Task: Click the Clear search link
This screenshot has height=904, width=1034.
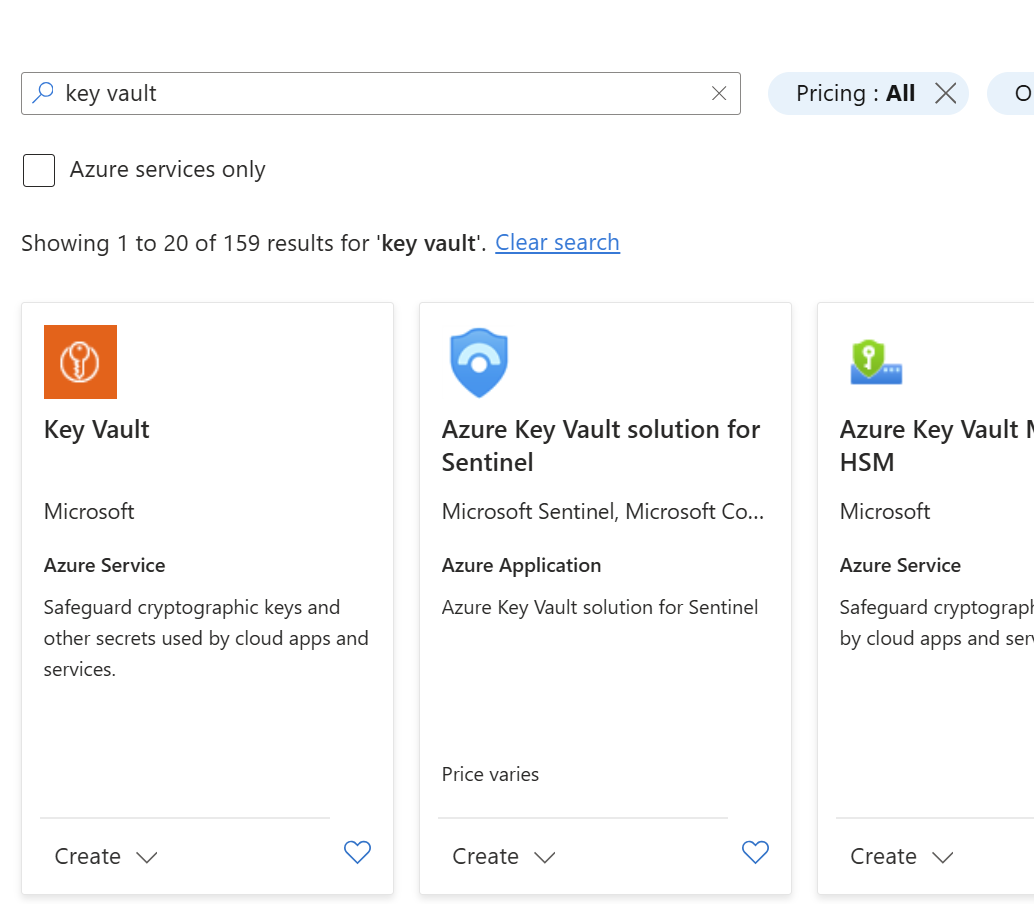Action: point(557,243)
